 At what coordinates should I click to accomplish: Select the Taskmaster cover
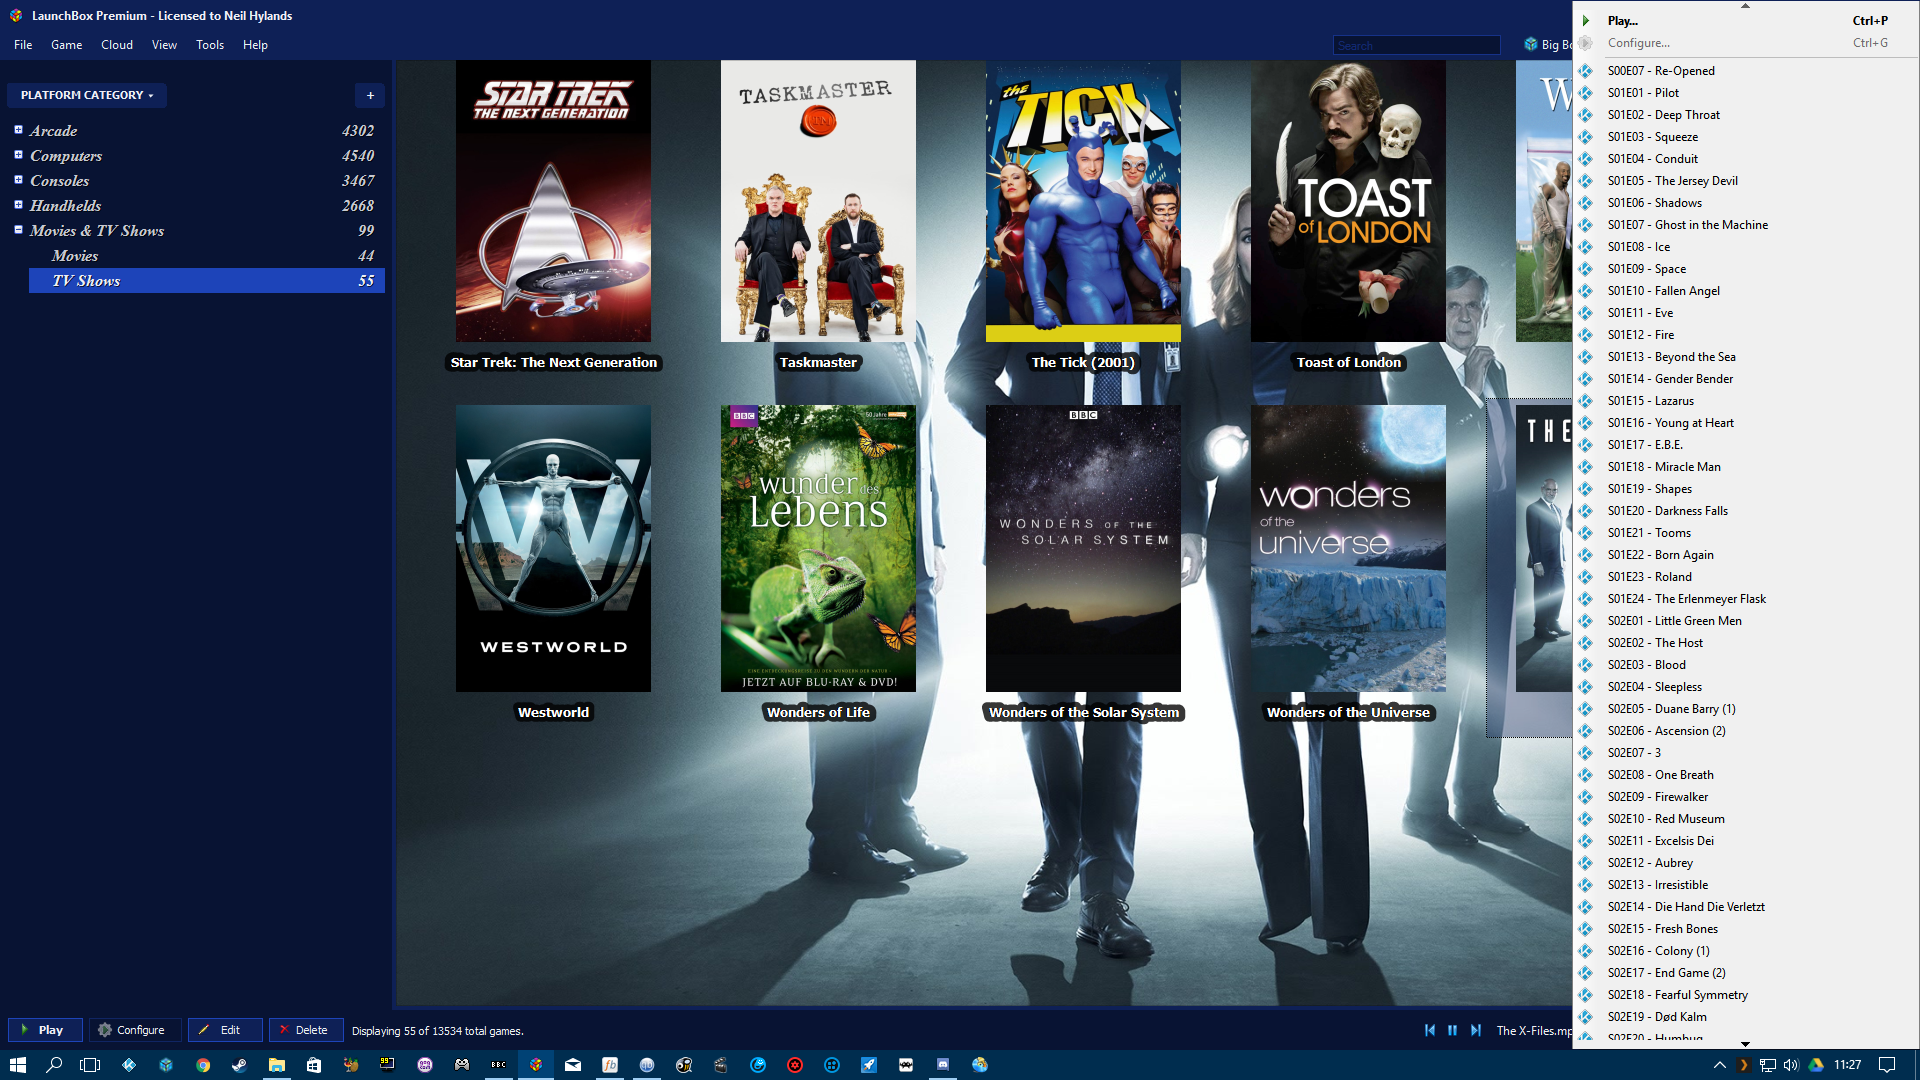(818, 201)
